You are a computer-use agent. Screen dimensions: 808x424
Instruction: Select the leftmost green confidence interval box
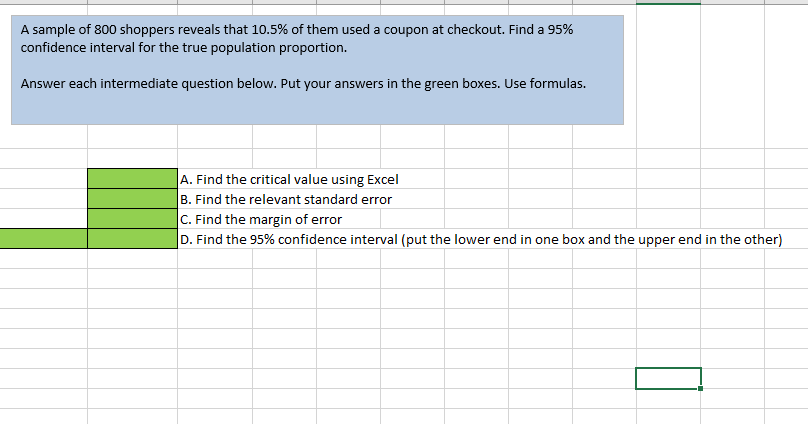pyautogui.click(x=43, y=239)
